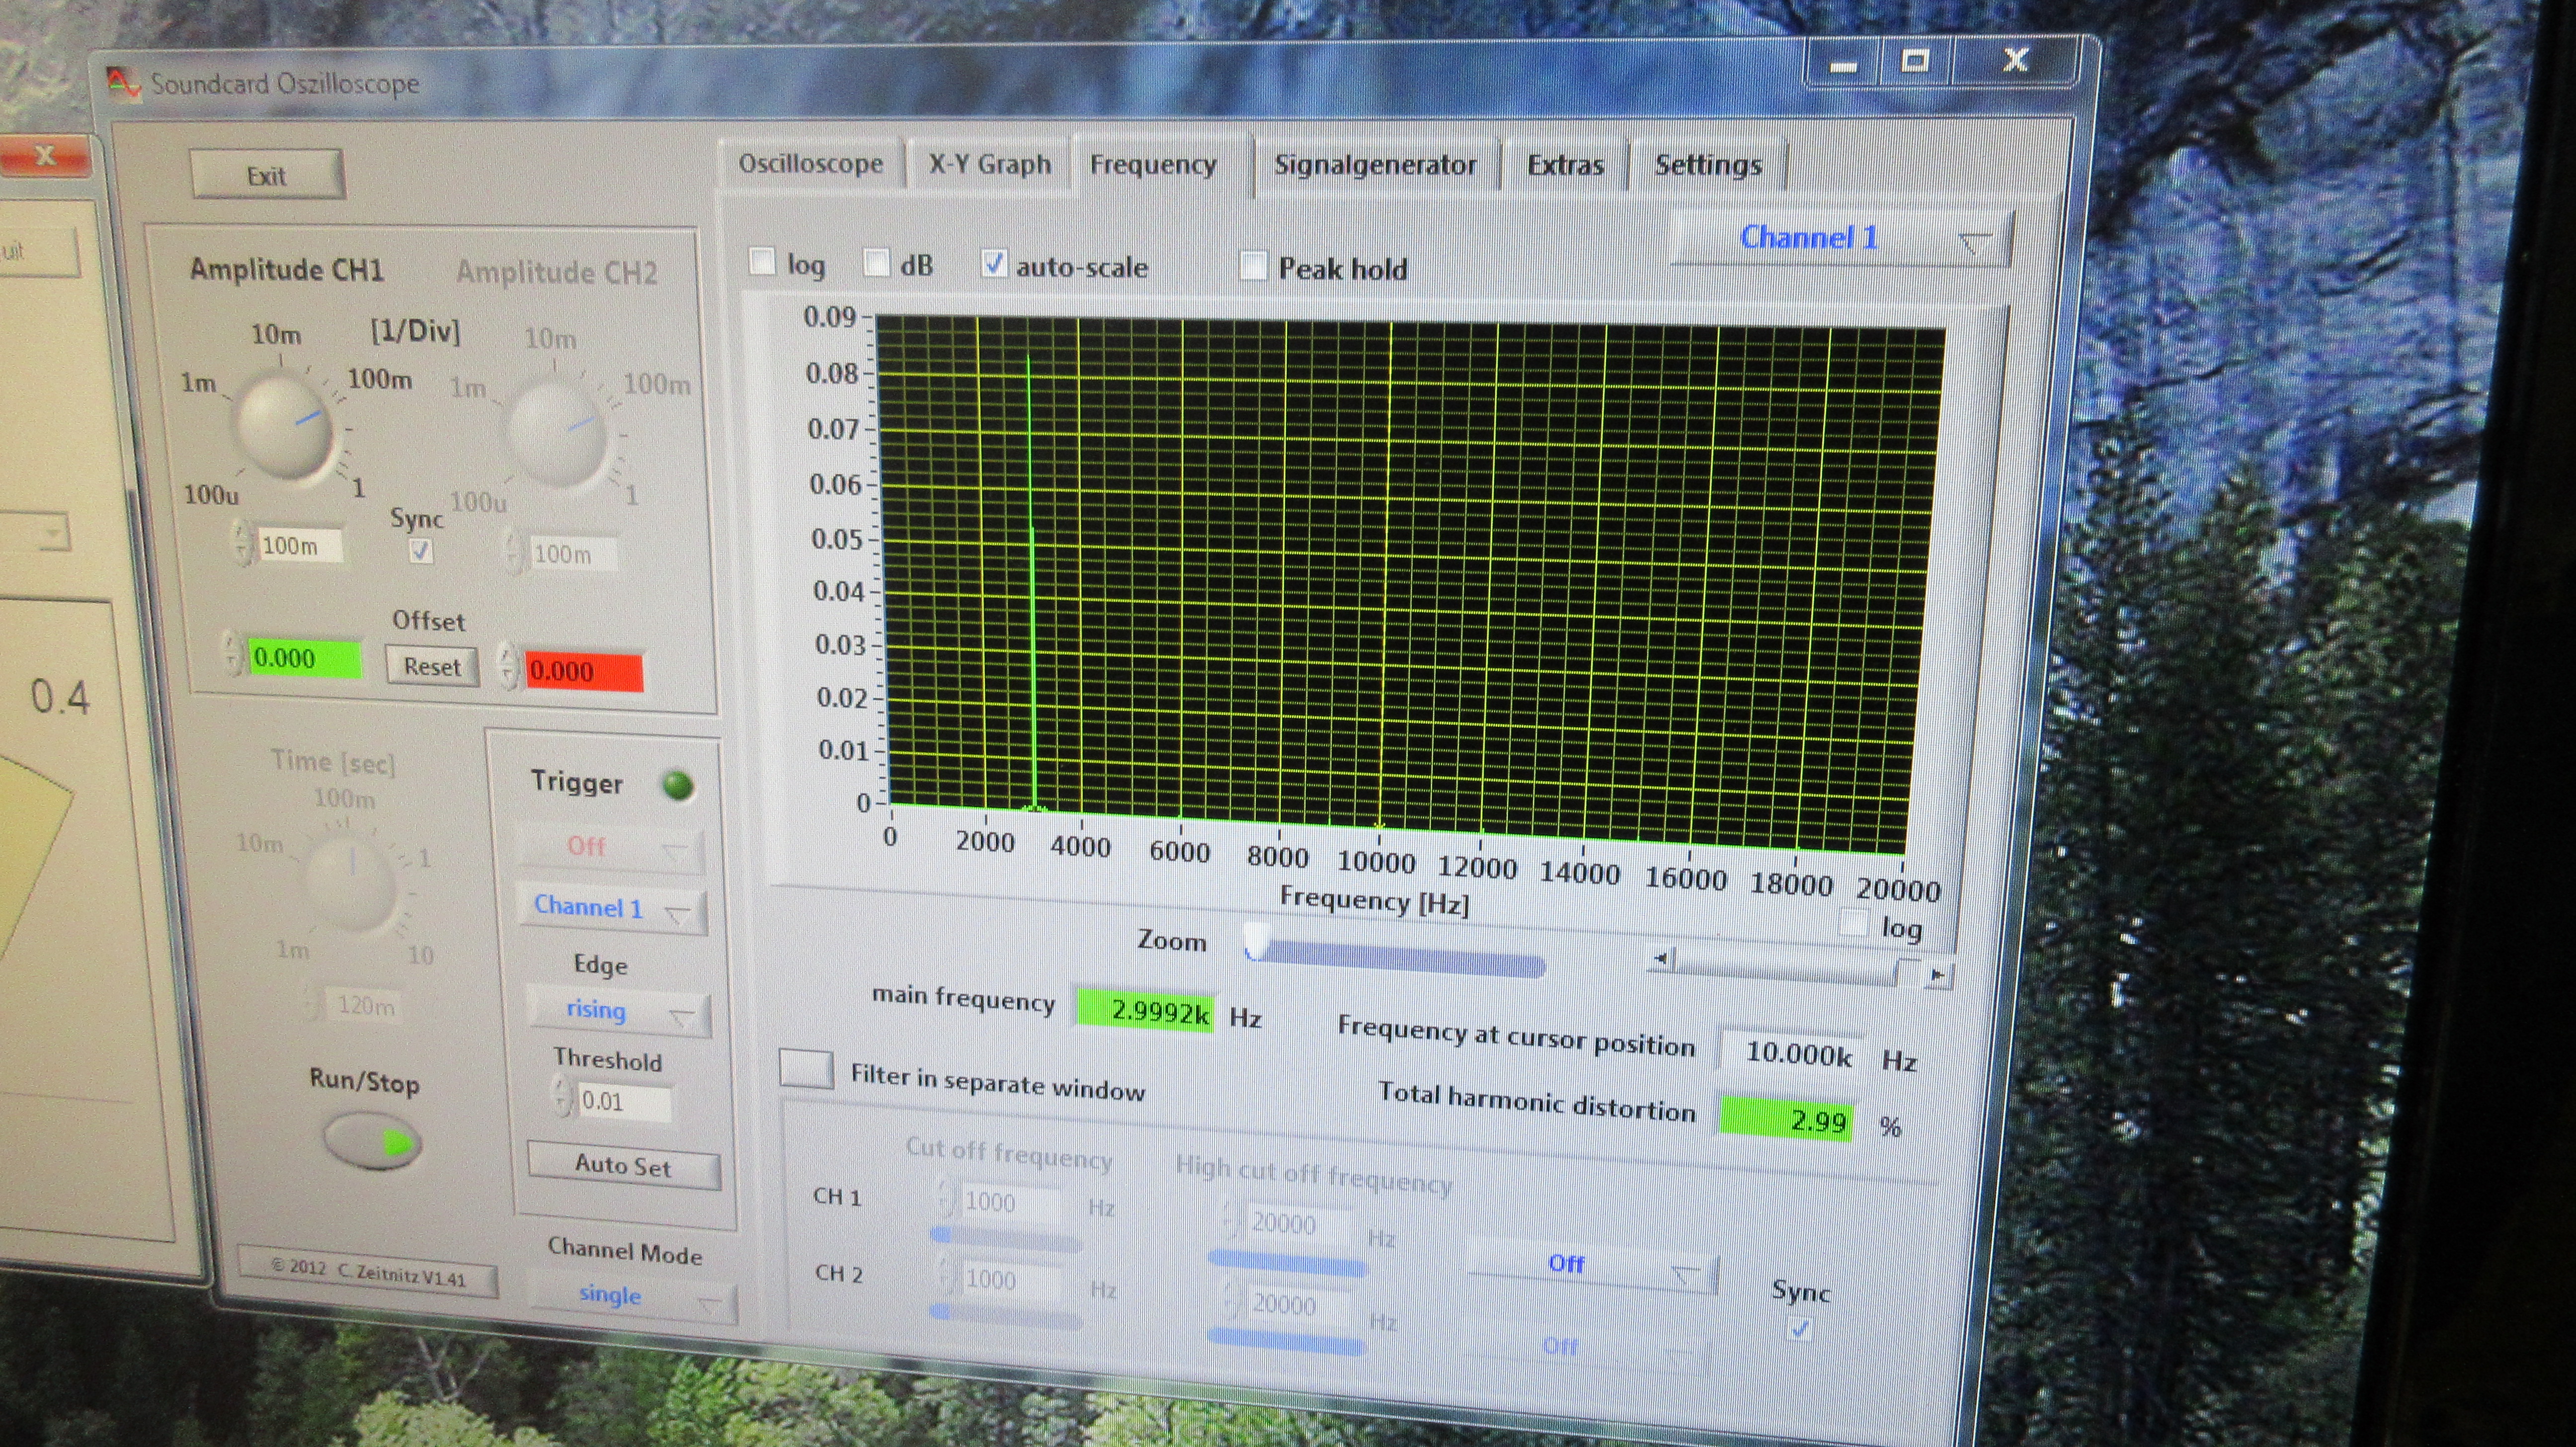Screen dimensions: 2576x1447
Task: Click the Soundcard Oszilloscope title bar icon
Action: pyautogui.click(x=124, y=83)
